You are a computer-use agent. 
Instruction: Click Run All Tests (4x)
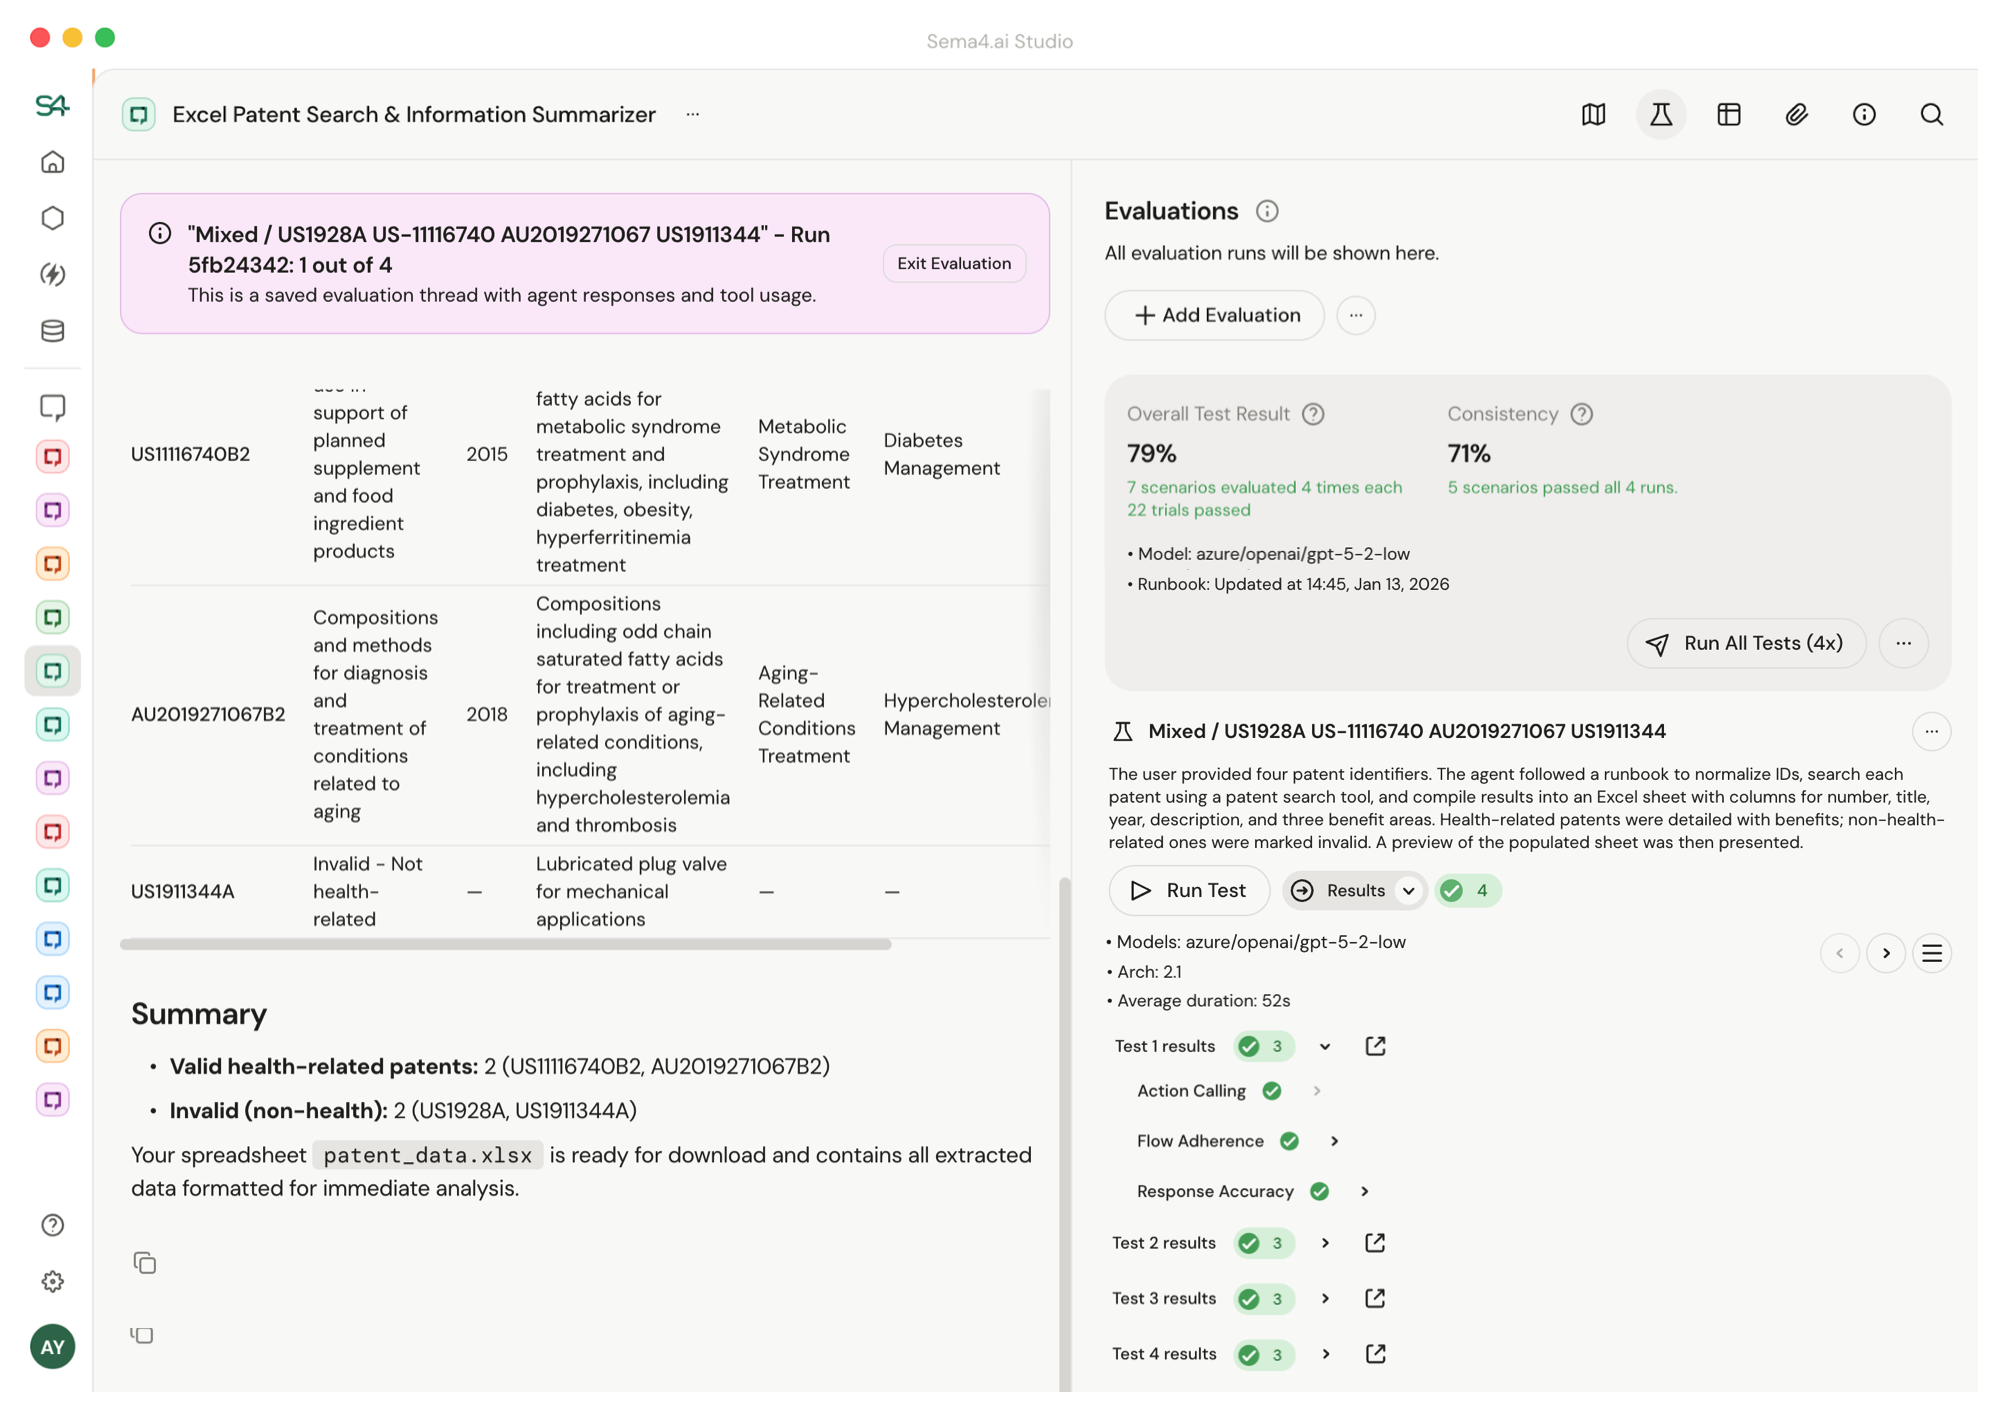(x=1746, y=643)
